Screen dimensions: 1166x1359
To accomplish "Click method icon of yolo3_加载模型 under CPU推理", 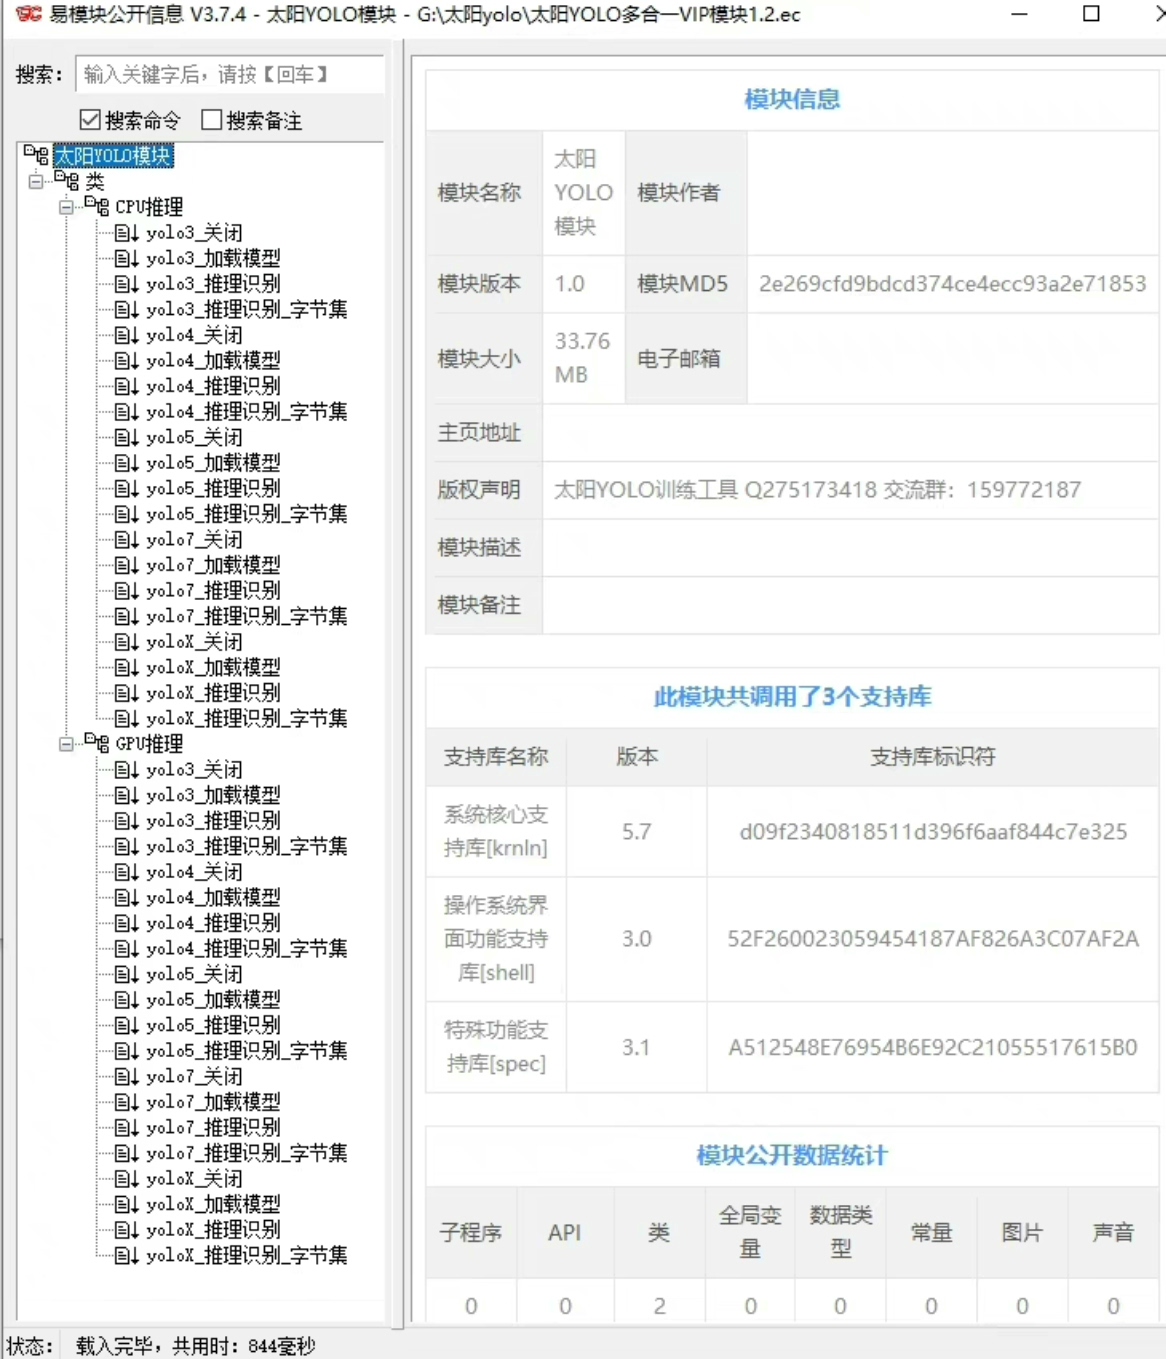I will (x=127, y=258).
